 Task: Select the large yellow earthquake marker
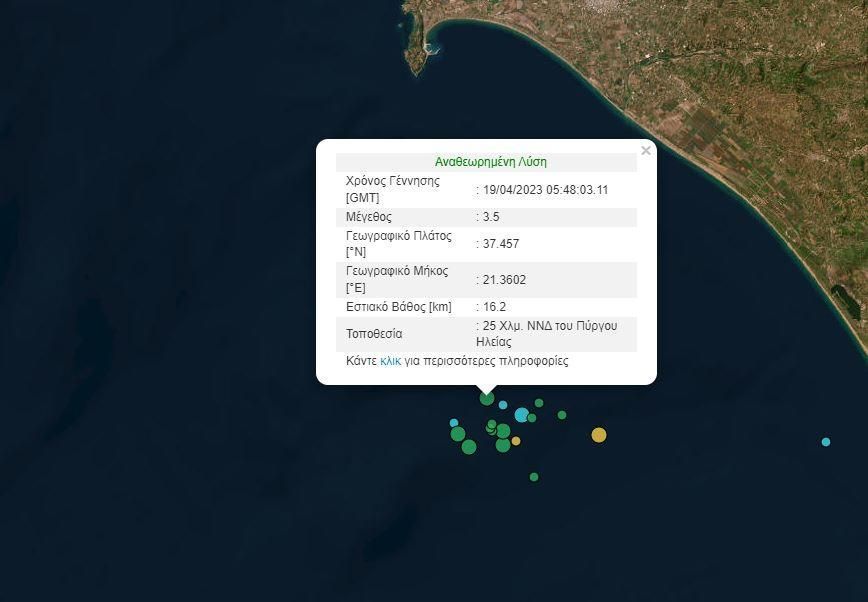pyautogui.click(x=599, y=434)
